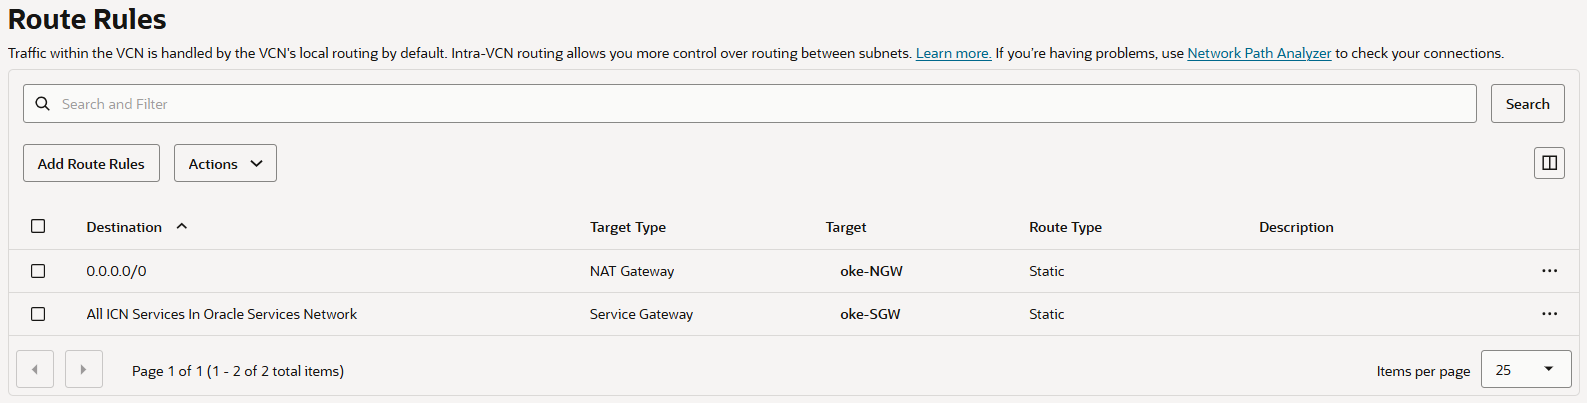Image resolution: width=1587 pixels, height=403 pixels.
Task: Check the box for the Service Gateway route
Action: click(38, 314)
